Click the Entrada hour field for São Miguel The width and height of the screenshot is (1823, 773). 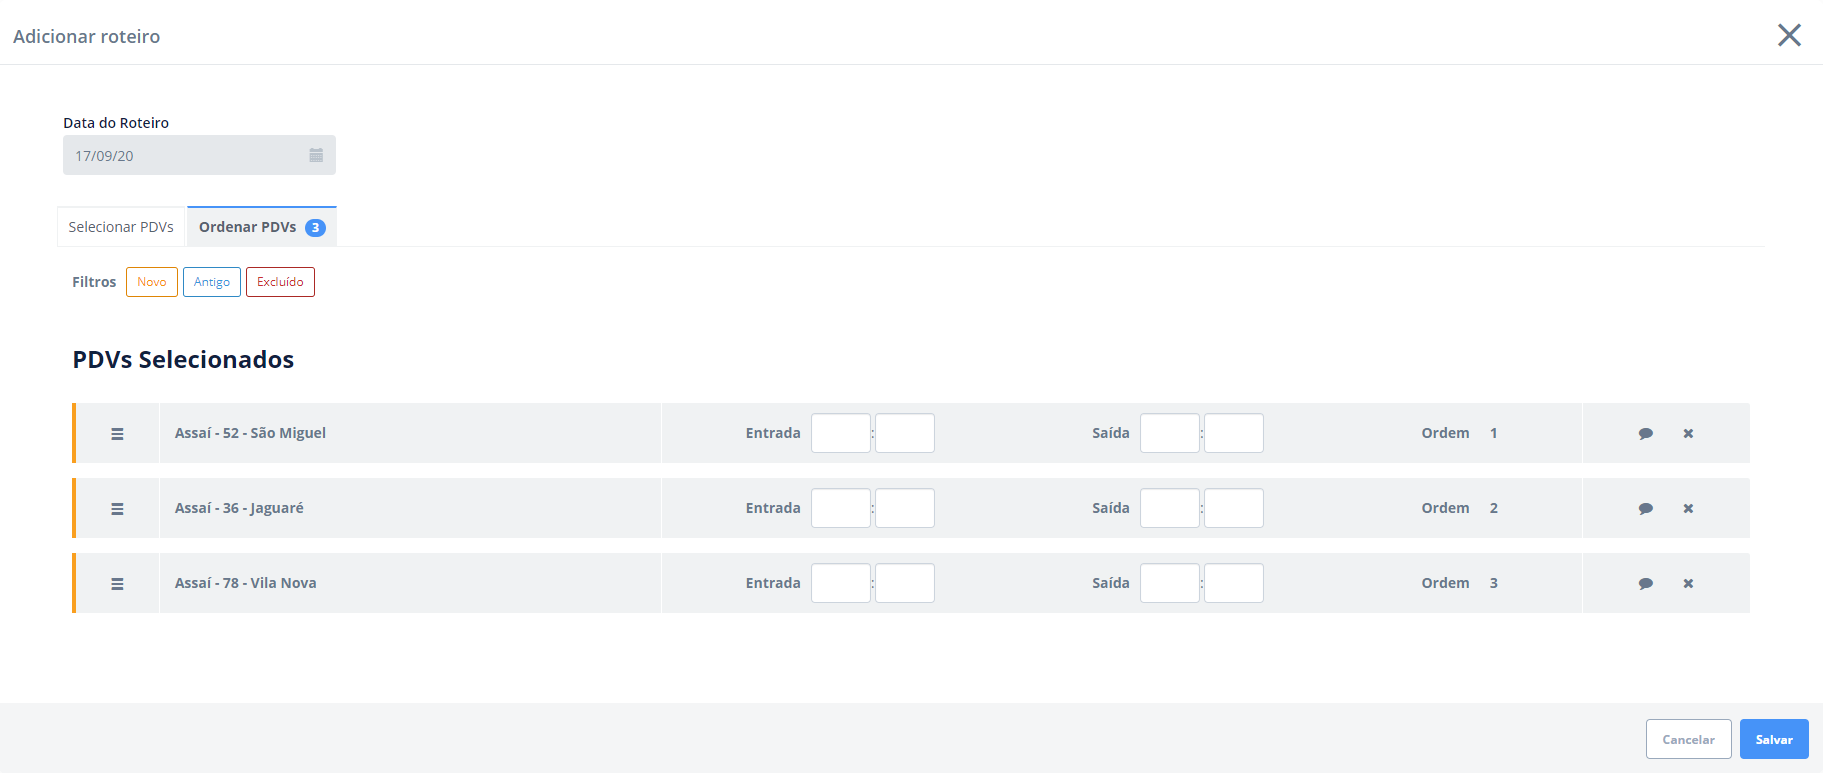(x=840, y=433)
